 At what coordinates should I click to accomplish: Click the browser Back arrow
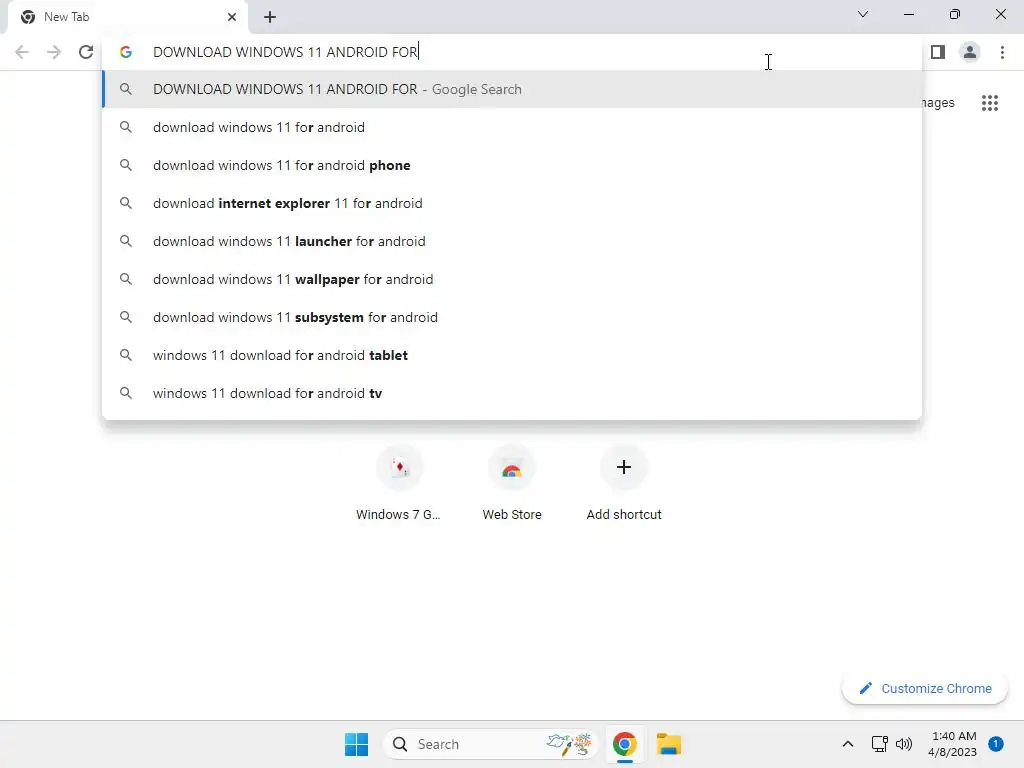click(22, 52)
